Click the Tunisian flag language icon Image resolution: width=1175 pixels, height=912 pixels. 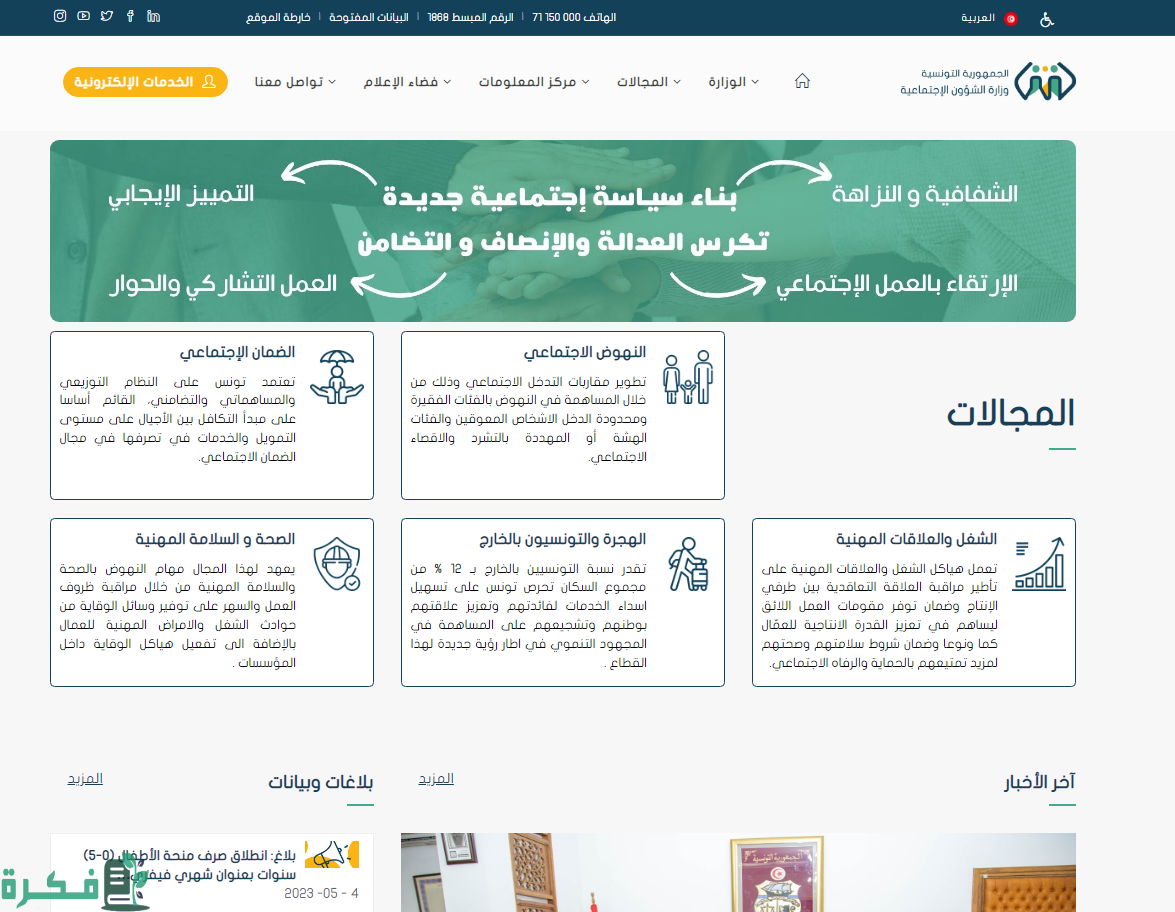click(x=1011, y=18)
